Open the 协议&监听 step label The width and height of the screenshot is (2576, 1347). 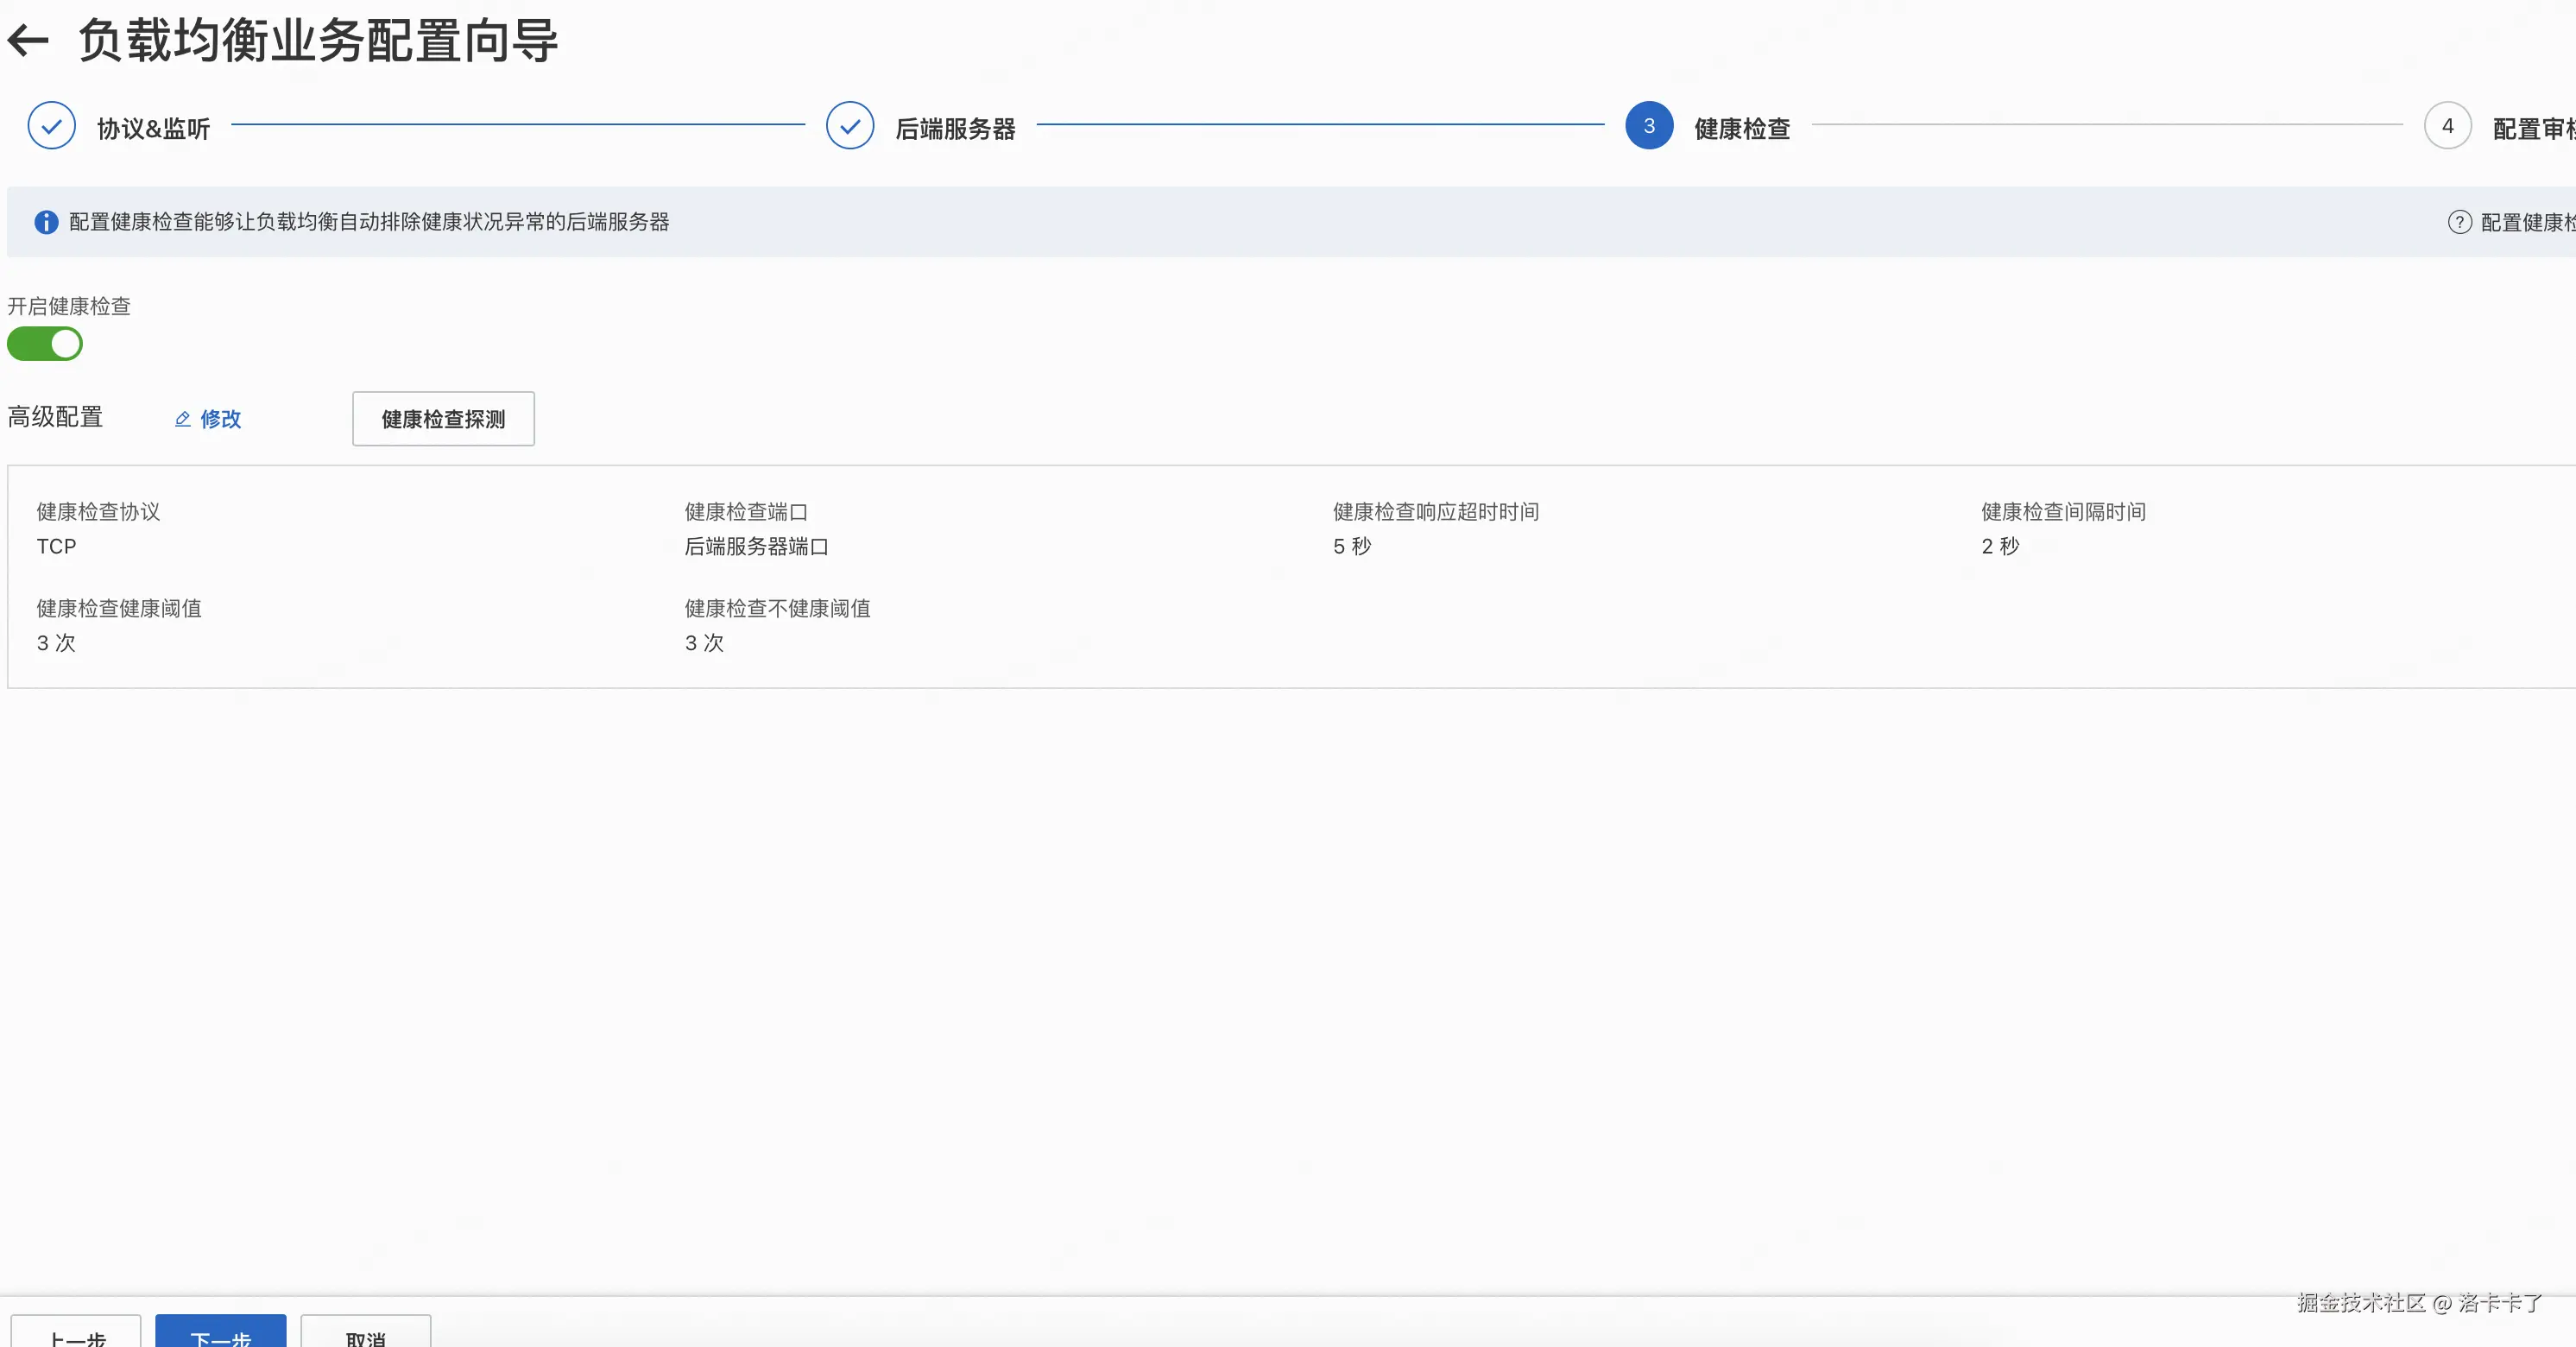coord(153,129)
